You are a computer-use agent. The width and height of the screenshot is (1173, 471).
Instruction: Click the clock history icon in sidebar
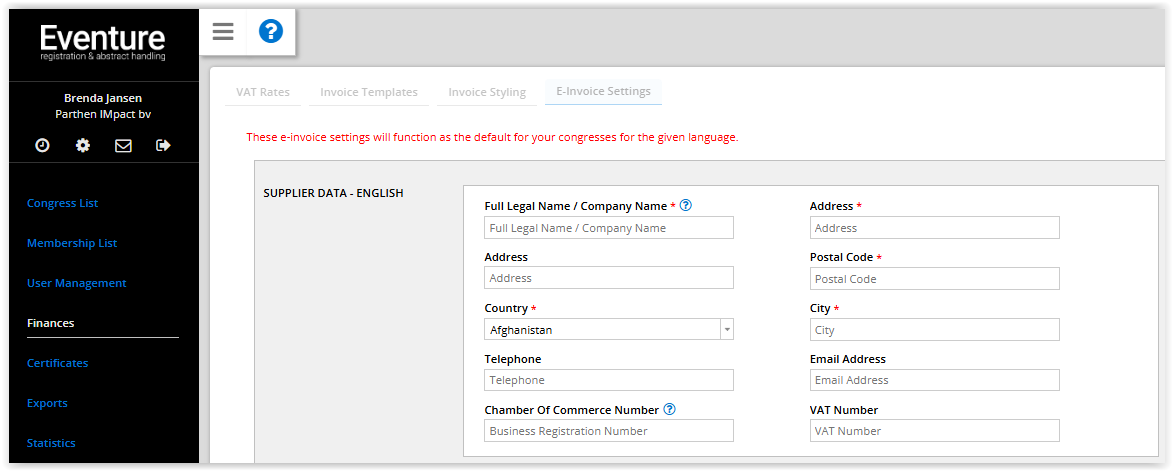pyautogui.click(x=42, y=145)
